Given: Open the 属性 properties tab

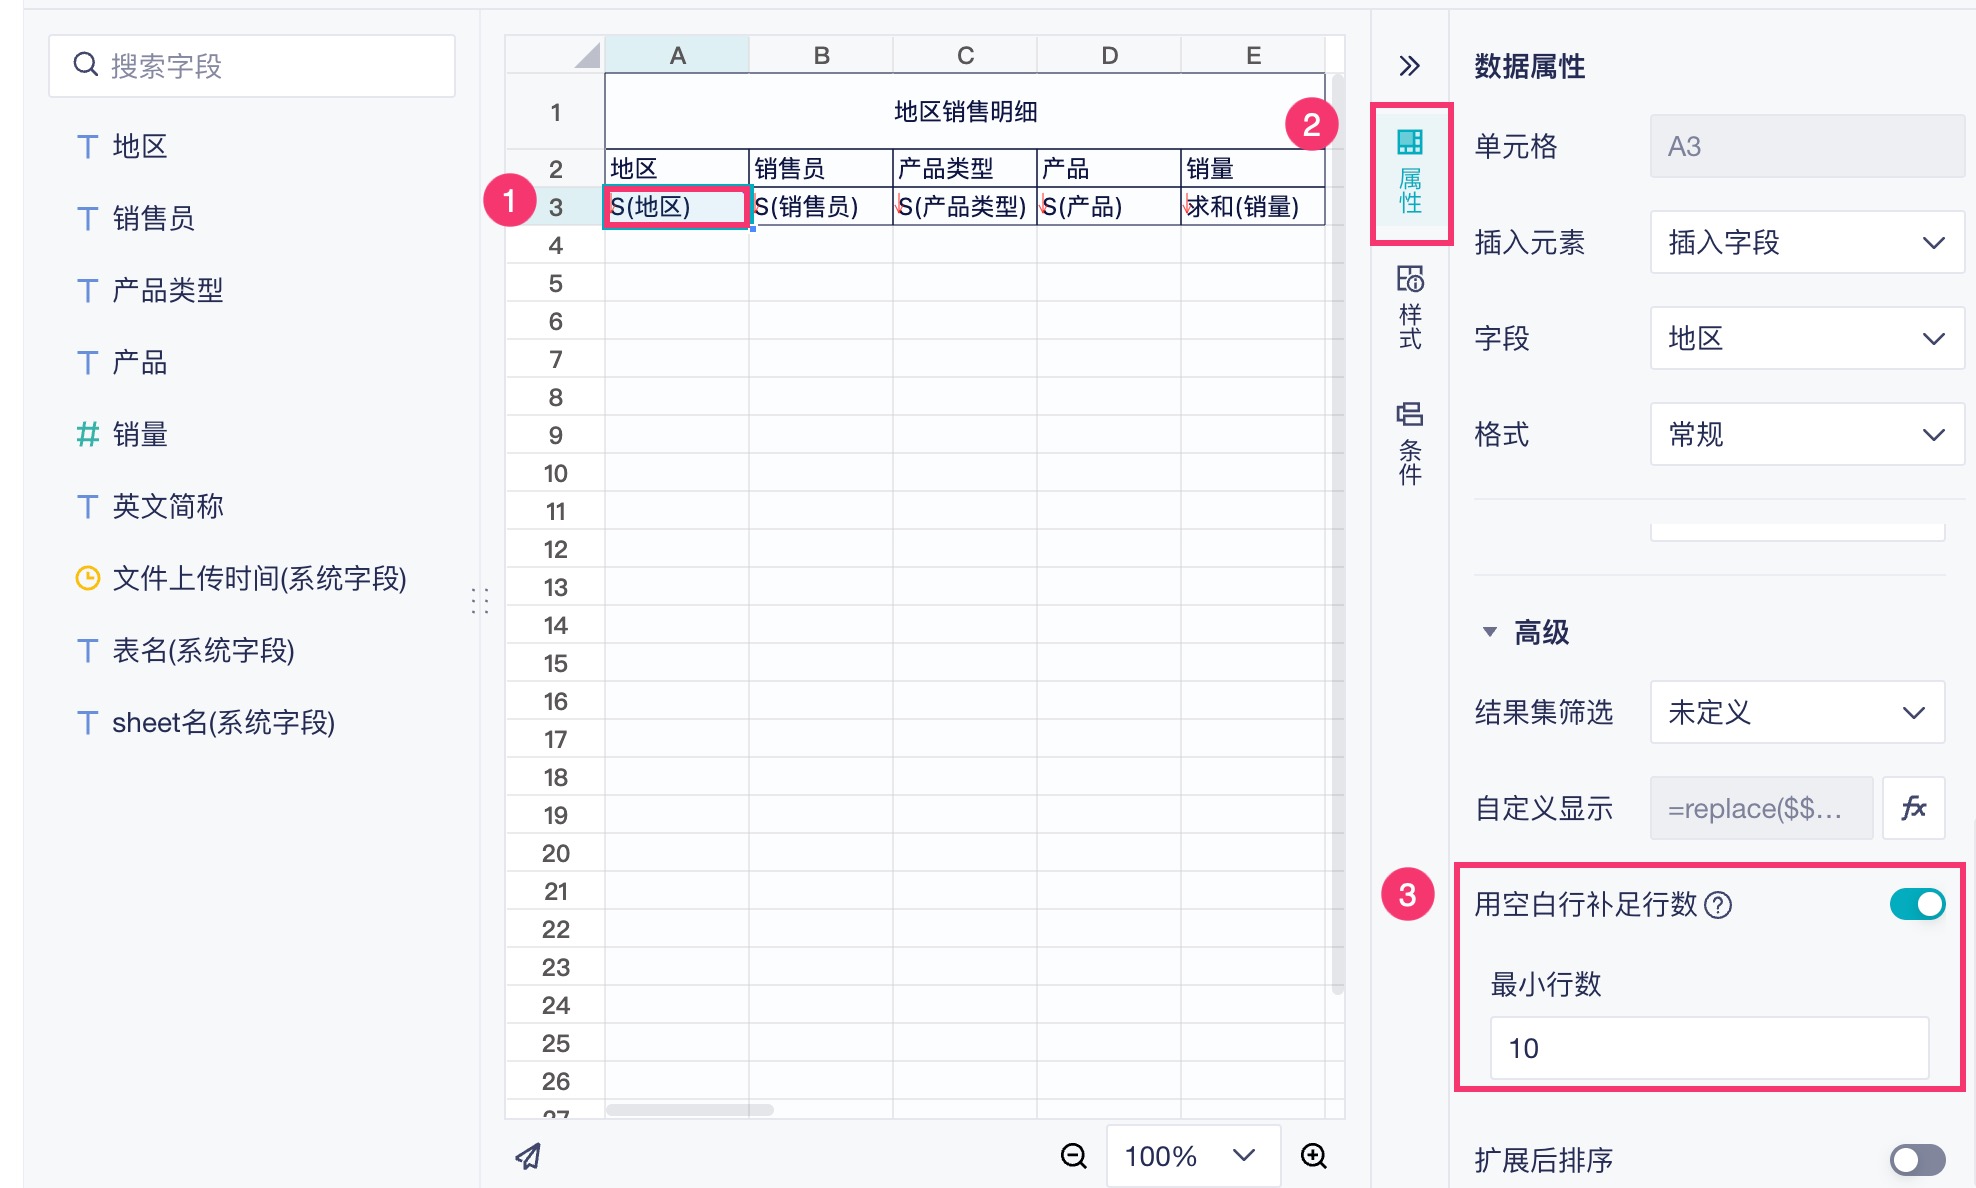Looking at the screenshot, I should pyautogui.click(x=1410, y=172).
